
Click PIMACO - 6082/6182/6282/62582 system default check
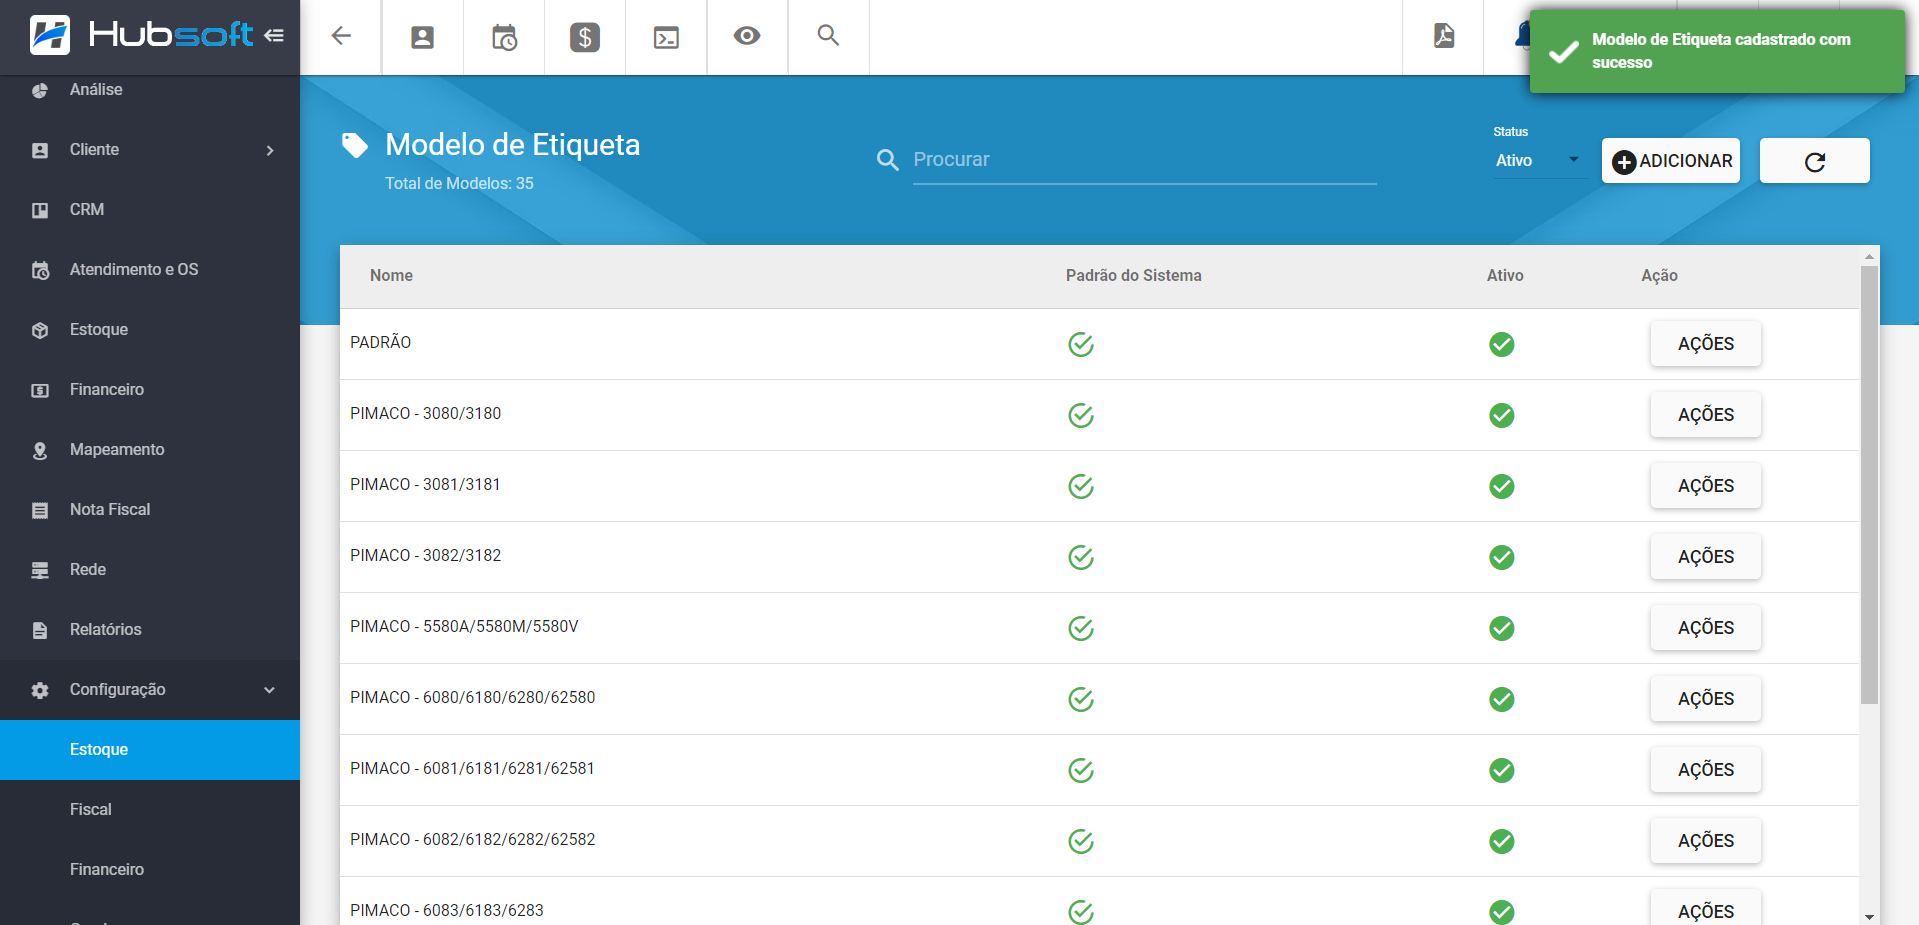(x=1081, y=841)
